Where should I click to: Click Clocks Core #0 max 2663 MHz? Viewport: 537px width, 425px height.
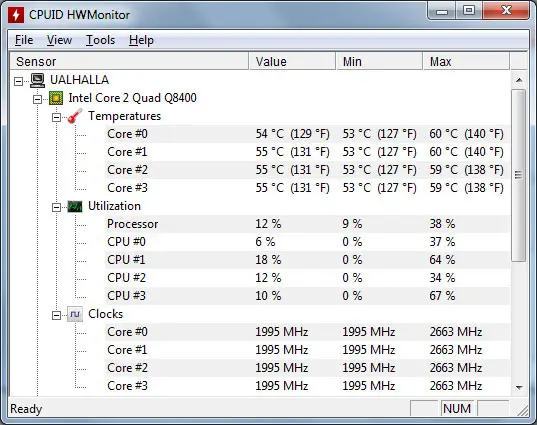[x=456, y=332]
